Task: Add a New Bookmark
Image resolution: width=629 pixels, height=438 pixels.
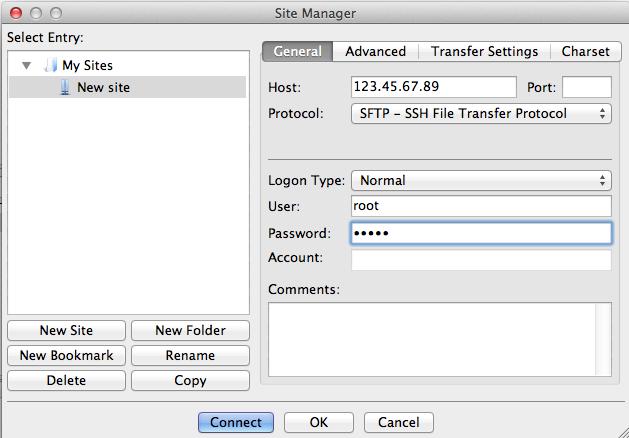Action: 67,356
